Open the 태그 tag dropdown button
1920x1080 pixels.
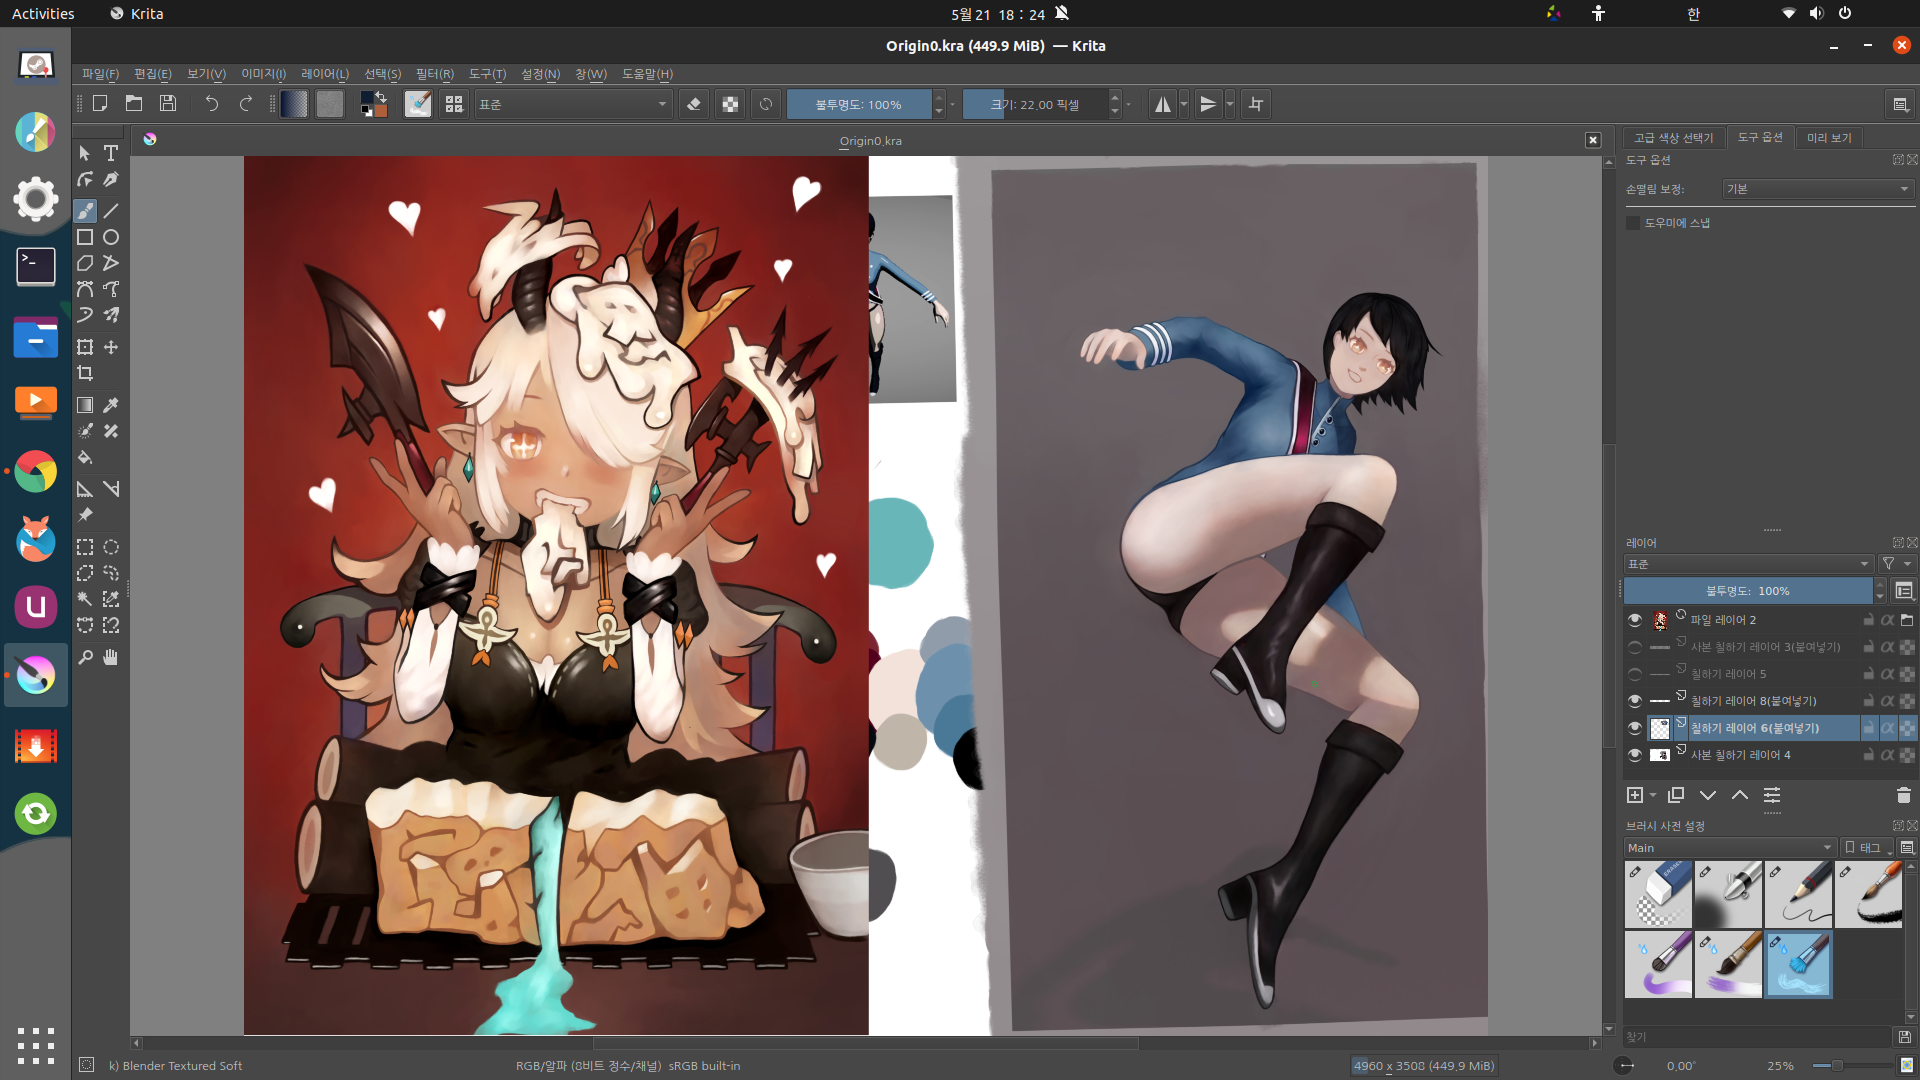pos(1868,848)
